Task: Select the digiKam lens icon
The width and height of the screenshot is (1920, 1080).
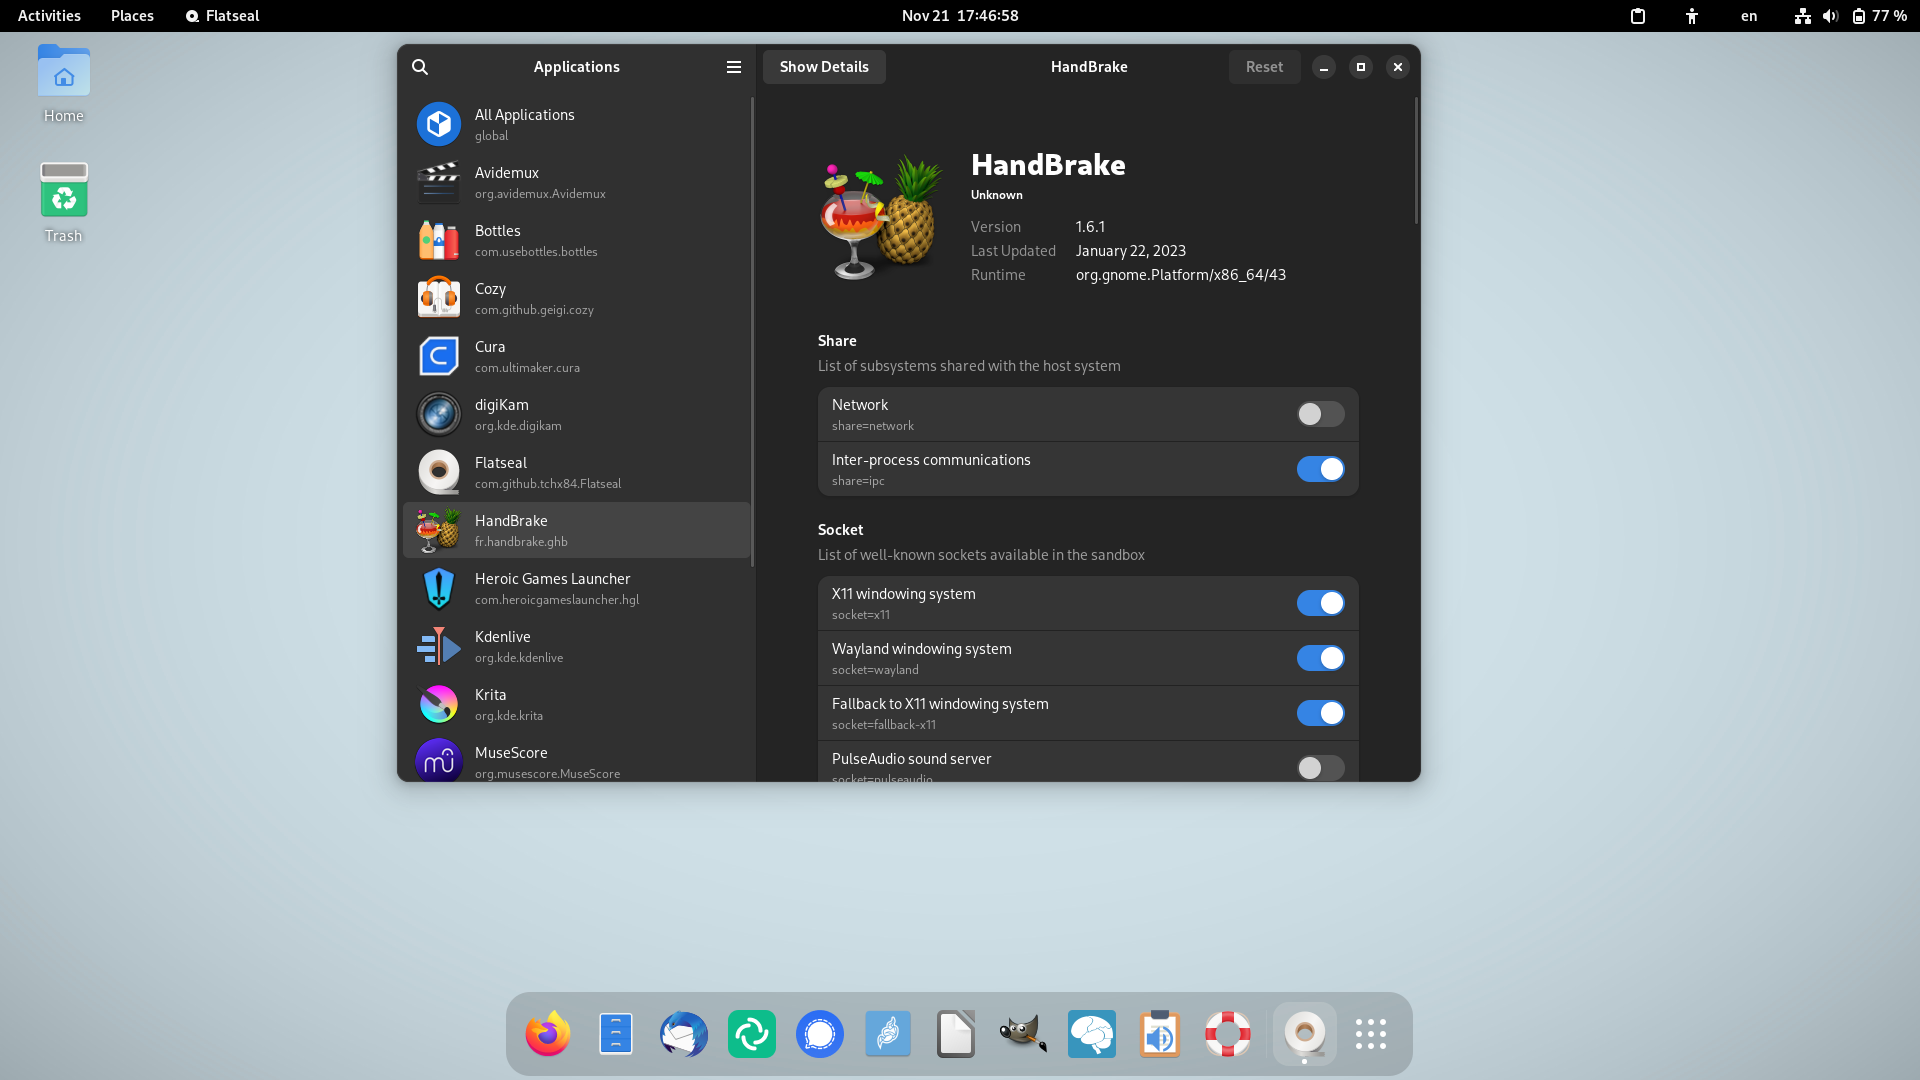Action: click(x=439, y=414)
